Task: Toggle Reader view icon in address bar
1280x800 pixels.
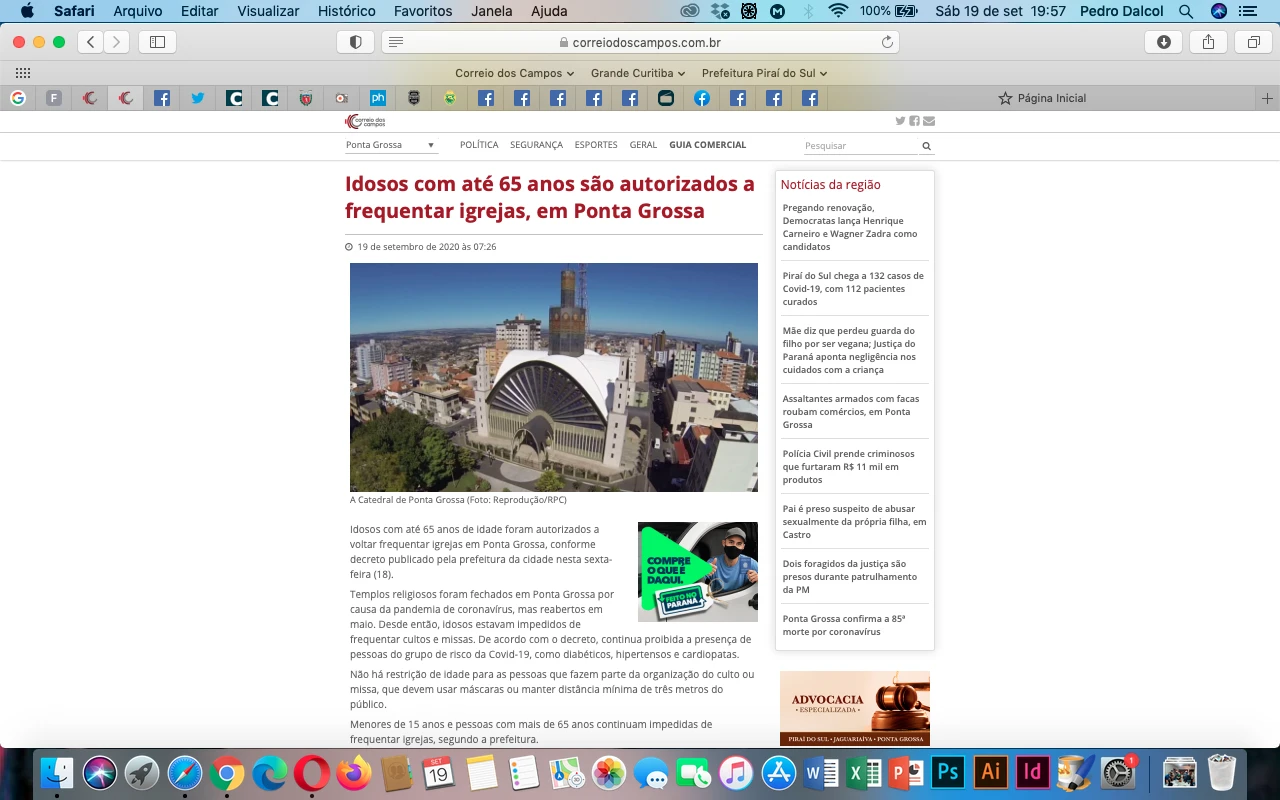Action: tap(396, 42)
